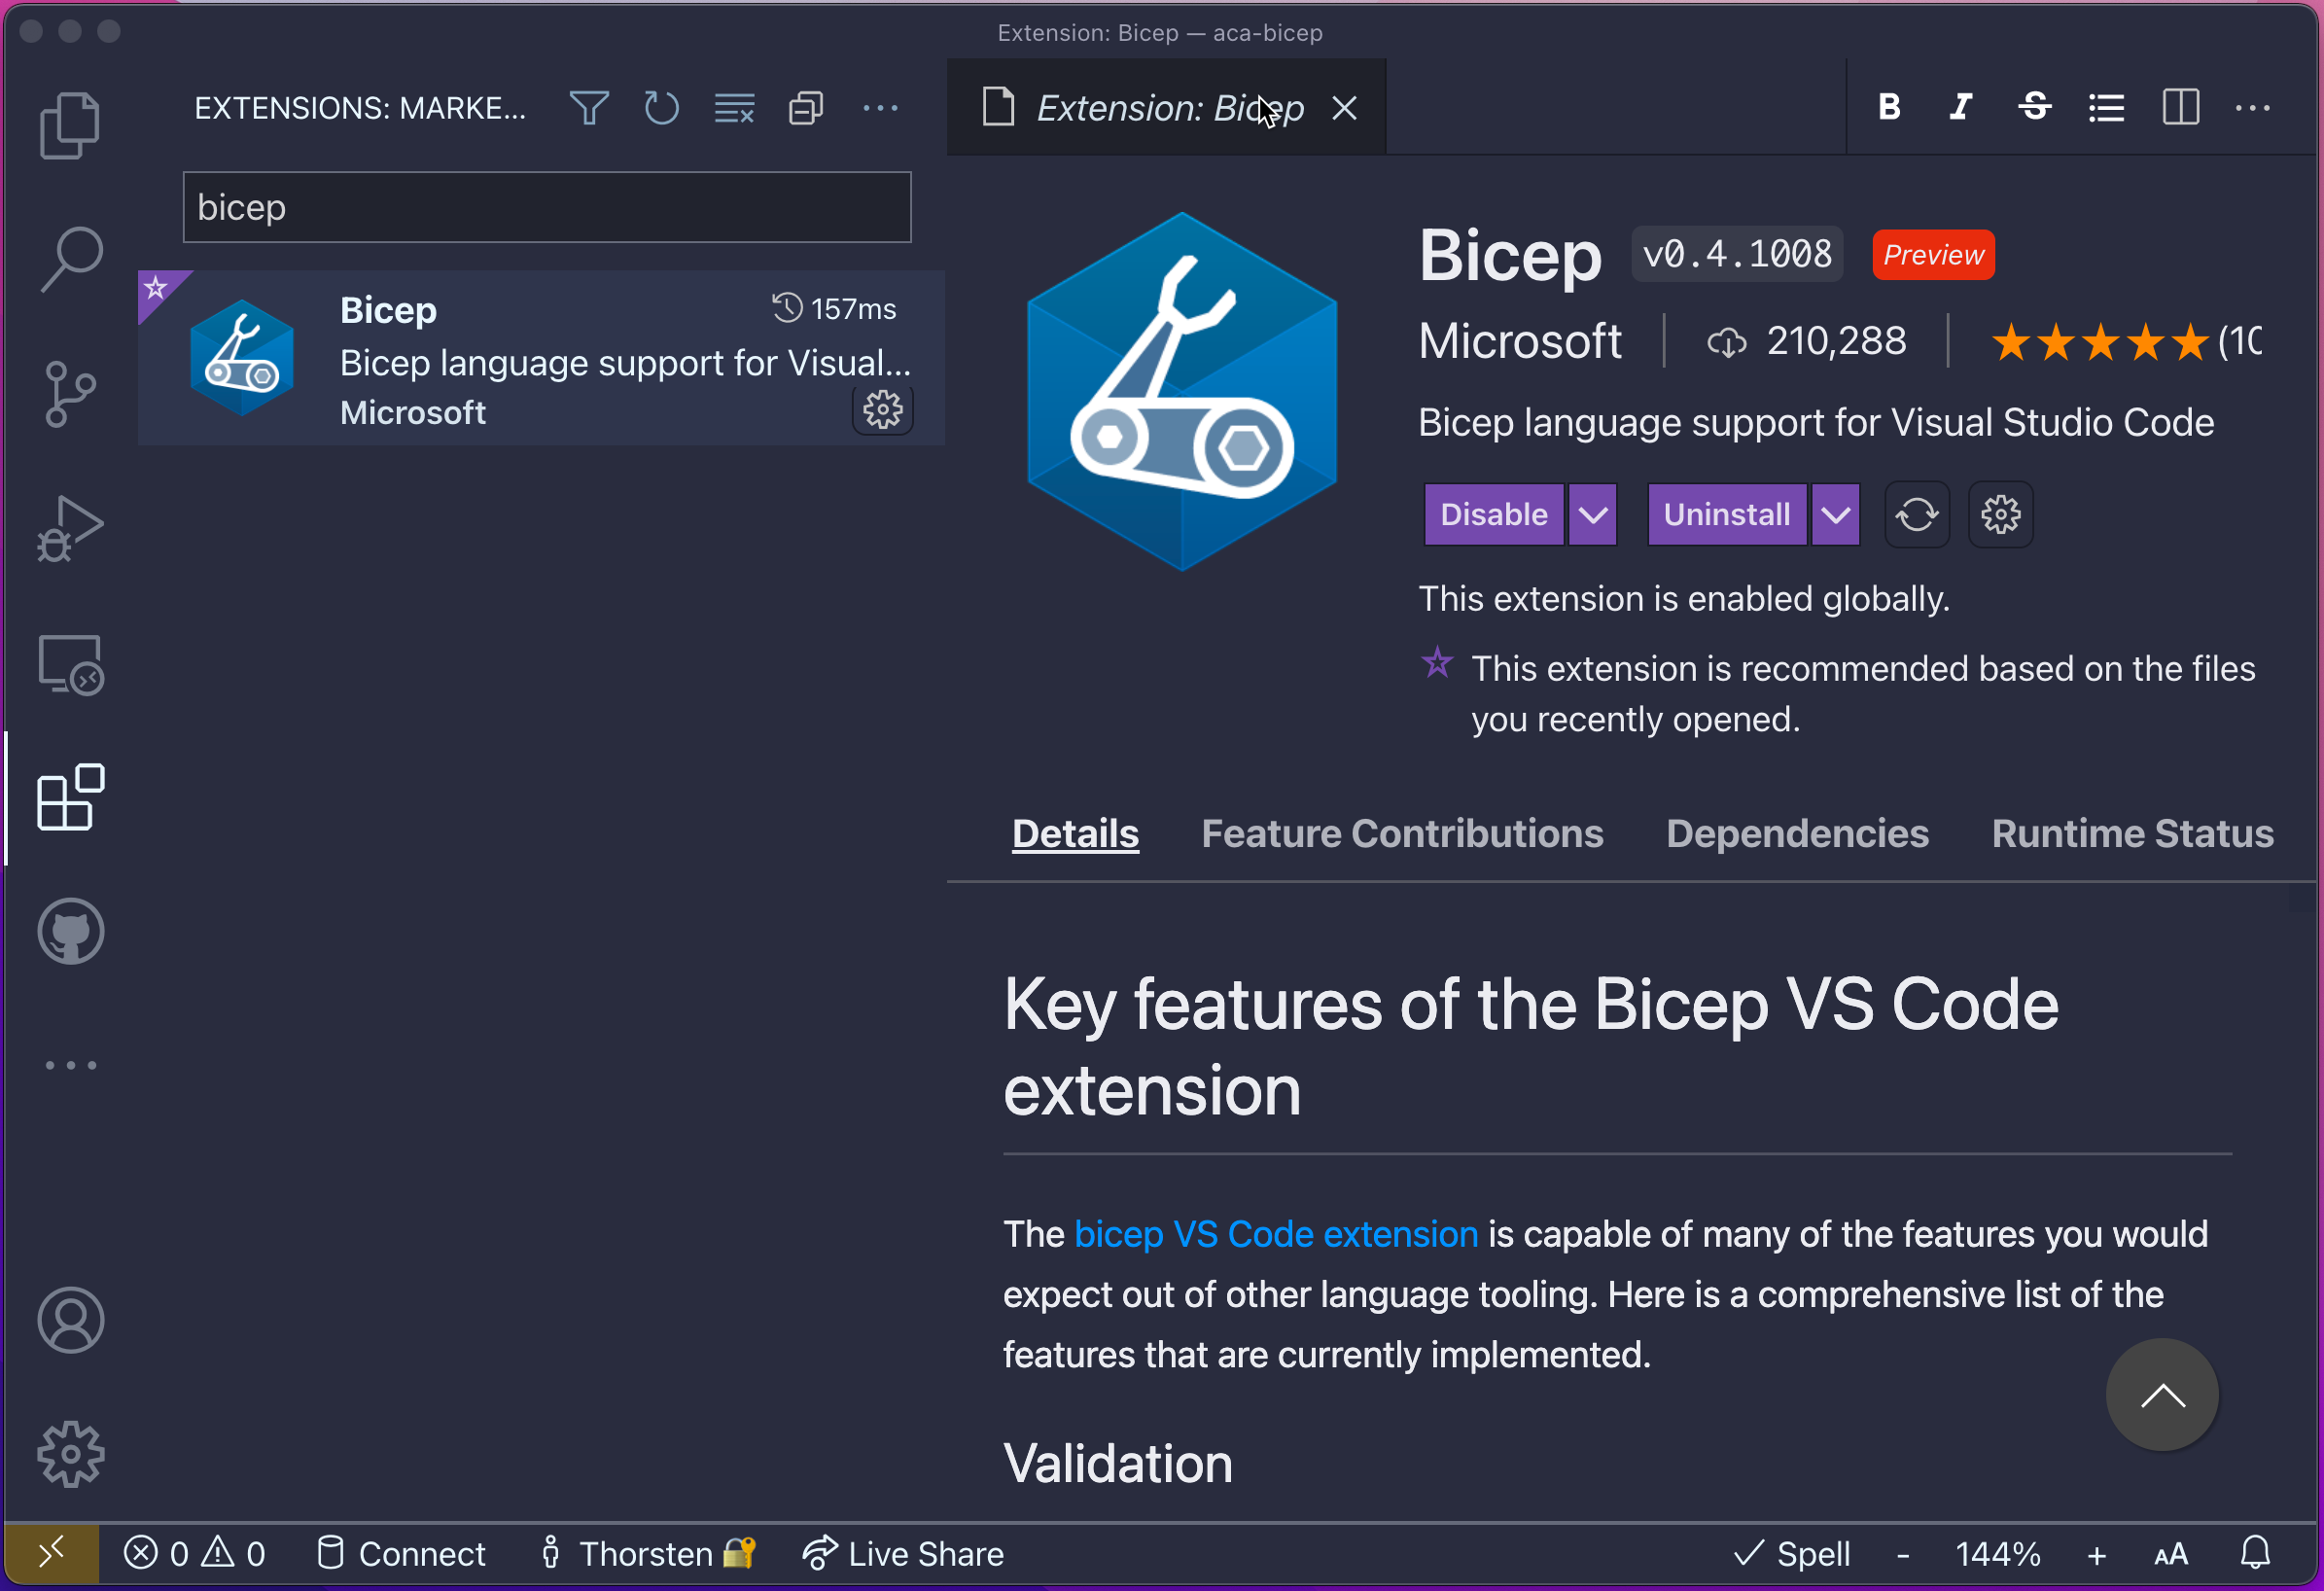Switch to the Runtime Status tab
The height and width of the screenshot is (1591, 2324).
2132,833
